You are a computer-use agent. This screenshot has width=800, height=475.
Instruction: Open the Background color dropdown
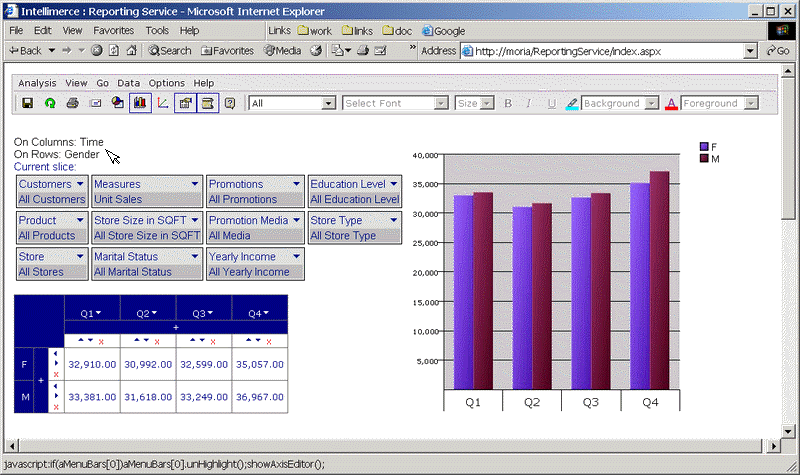coord(651,104)
